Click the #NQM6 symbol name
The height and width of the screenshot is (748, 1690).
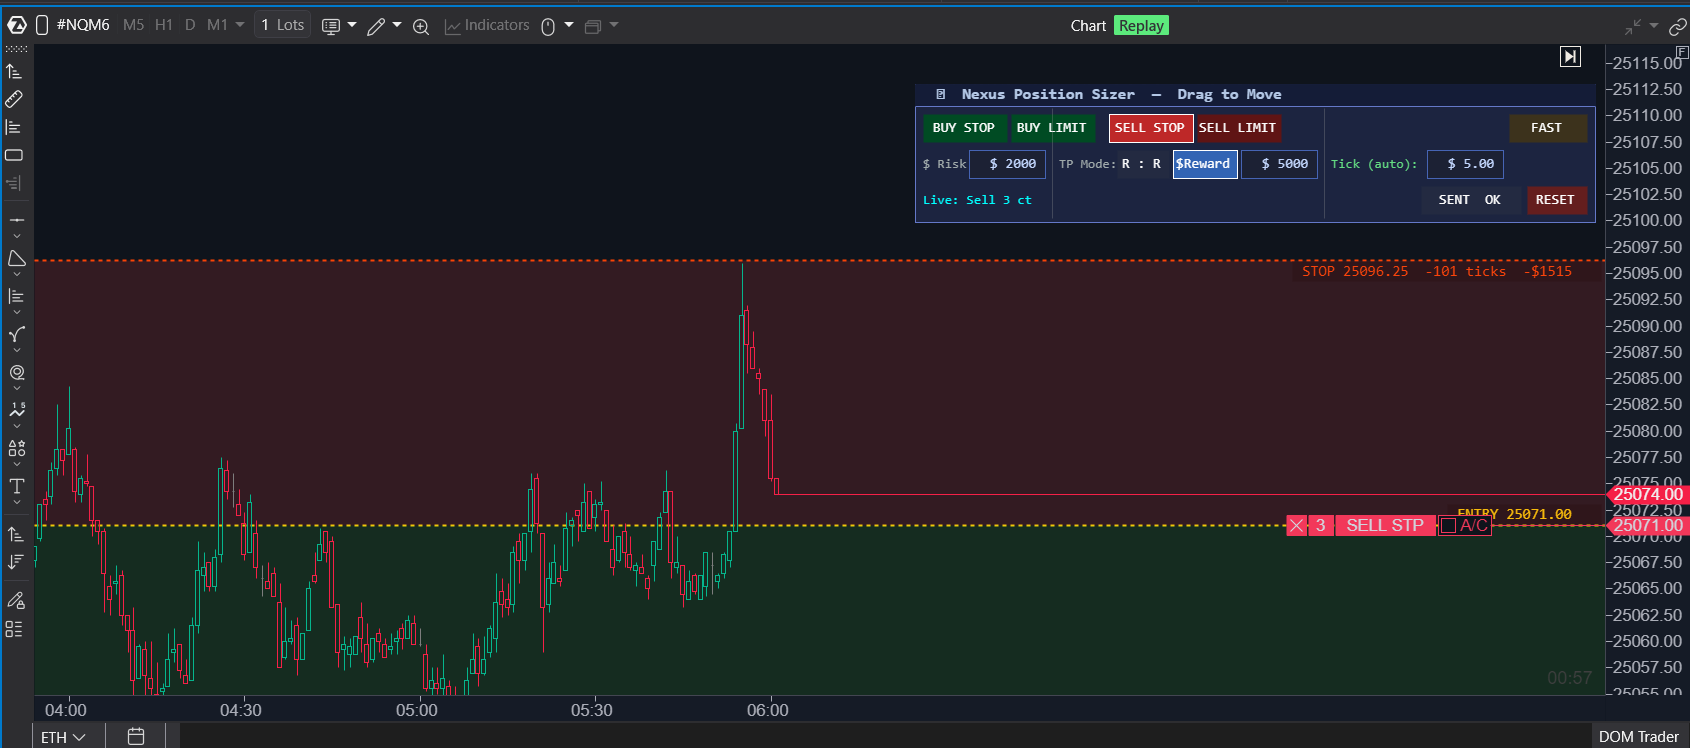tap(83, 25)
